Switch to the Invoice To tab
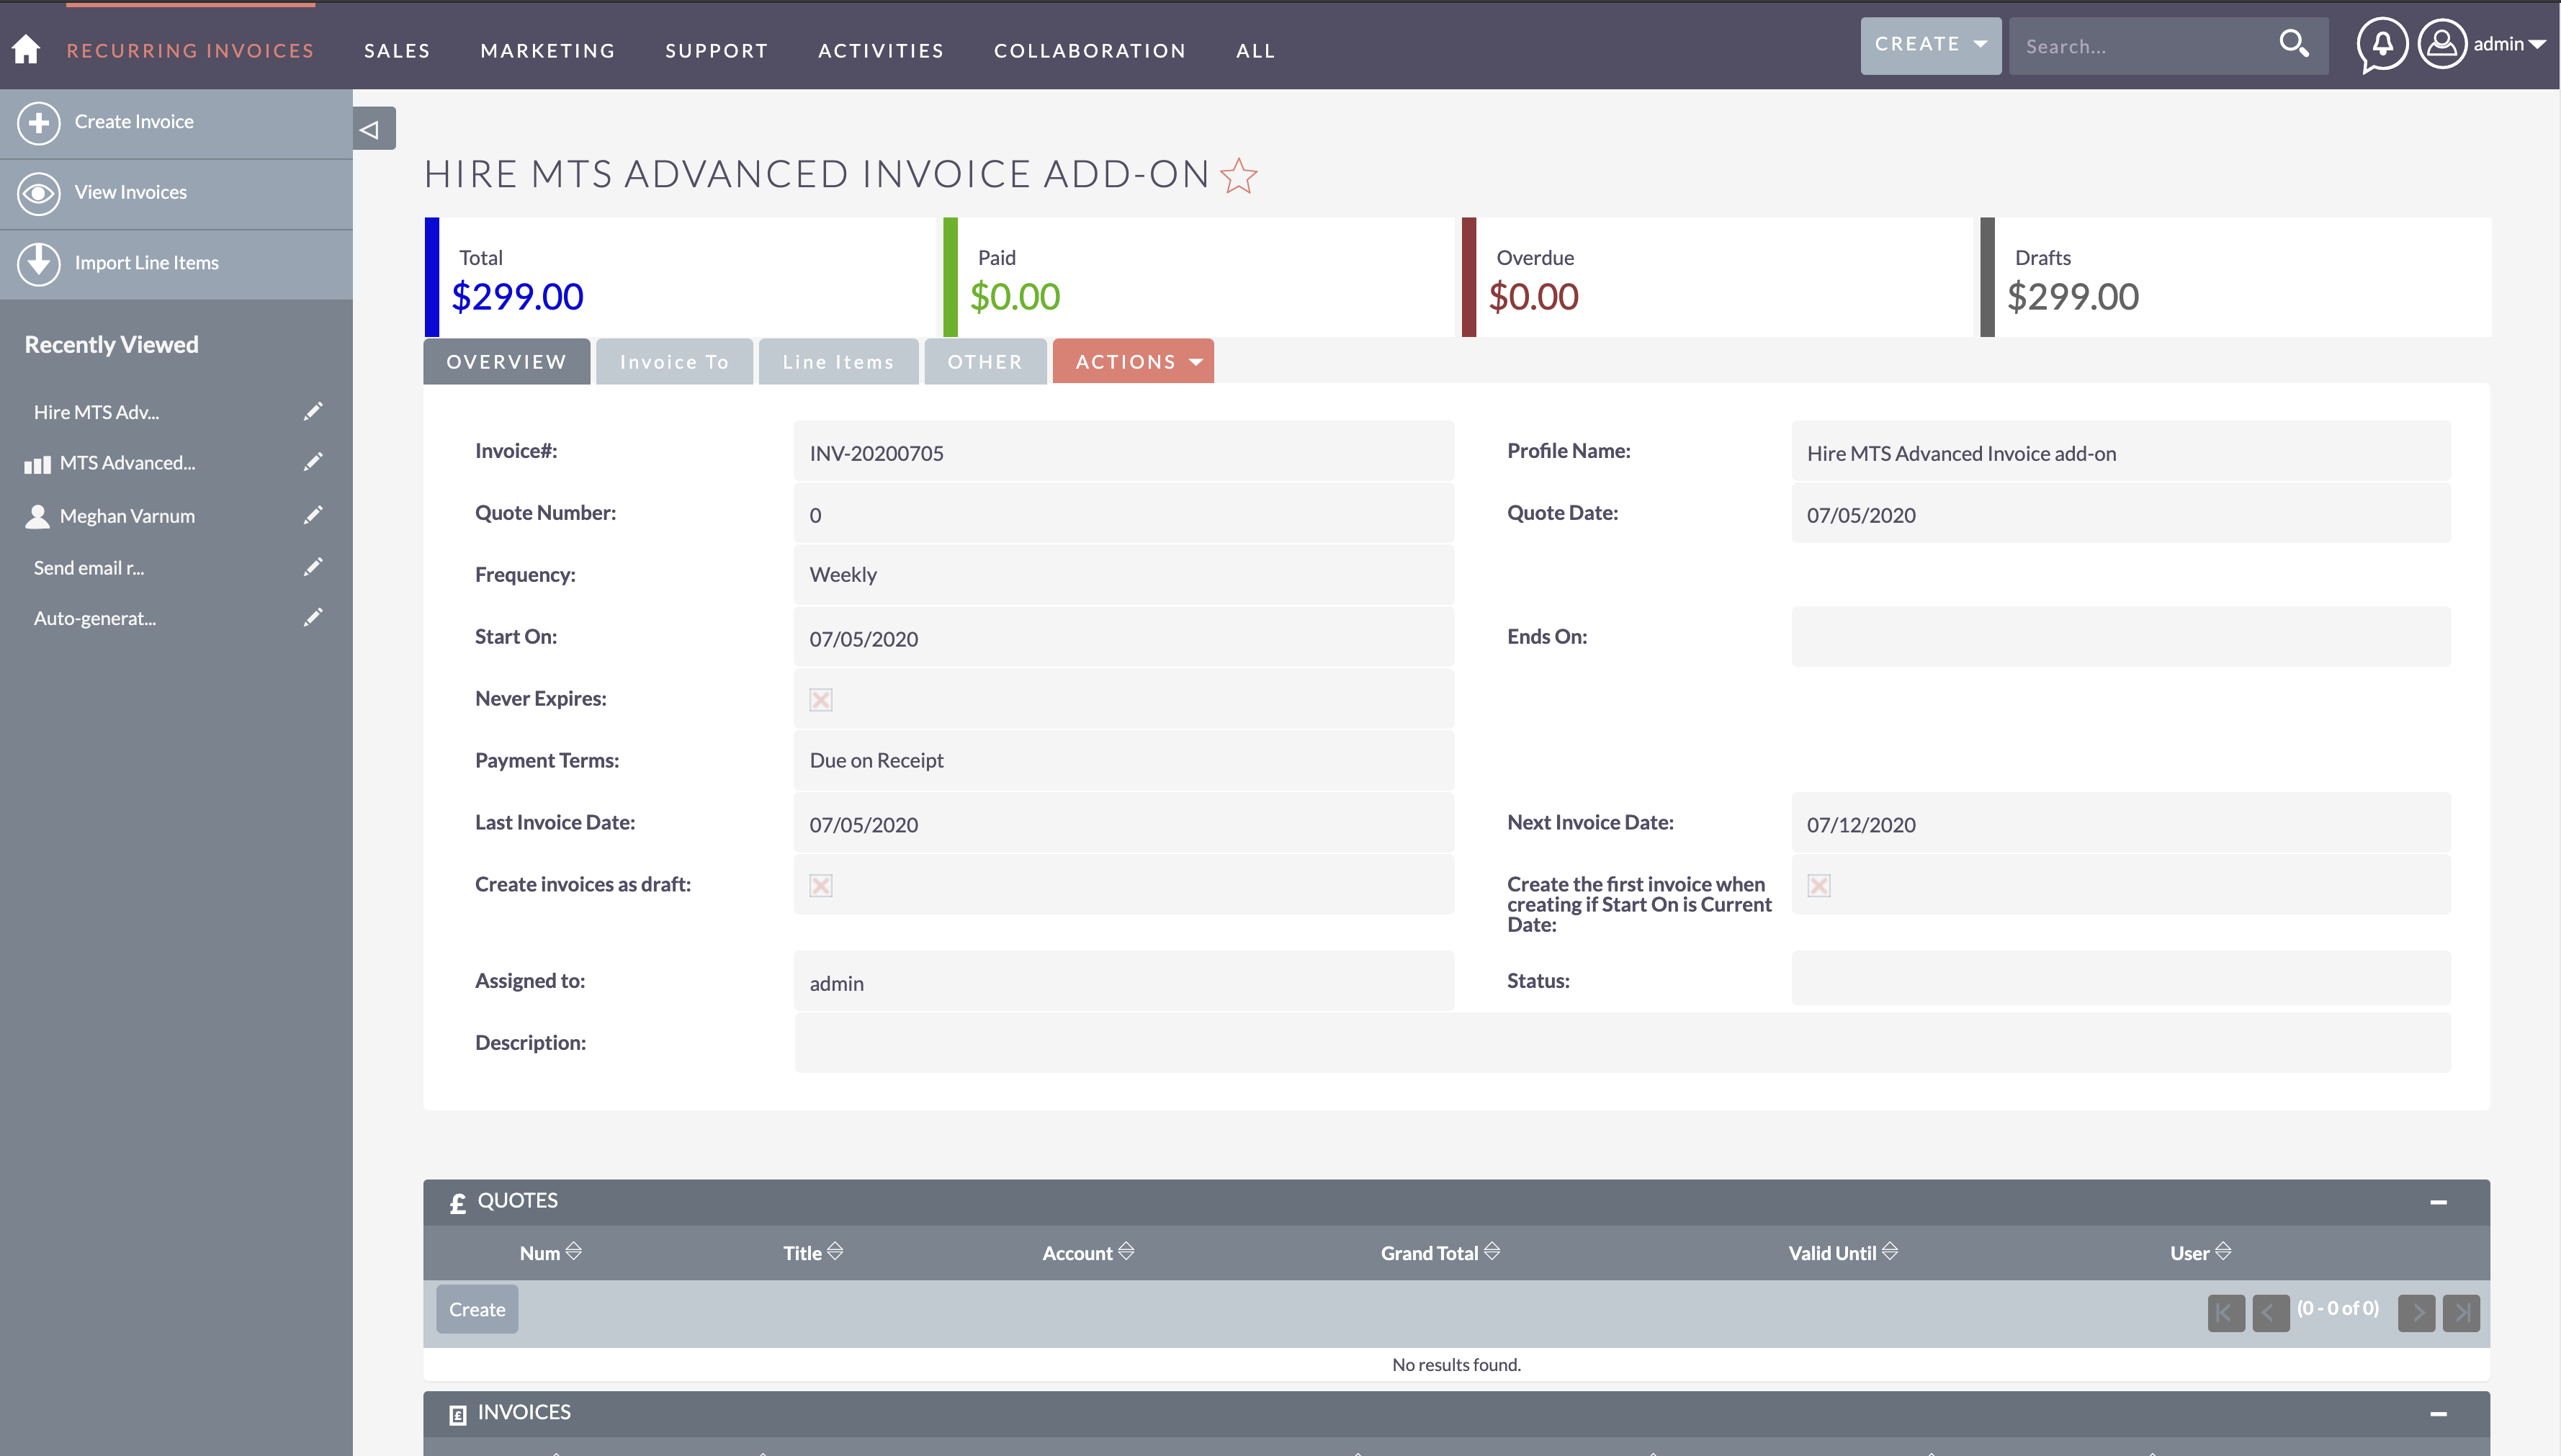The image size is (2561, 1456). (673, 361)
